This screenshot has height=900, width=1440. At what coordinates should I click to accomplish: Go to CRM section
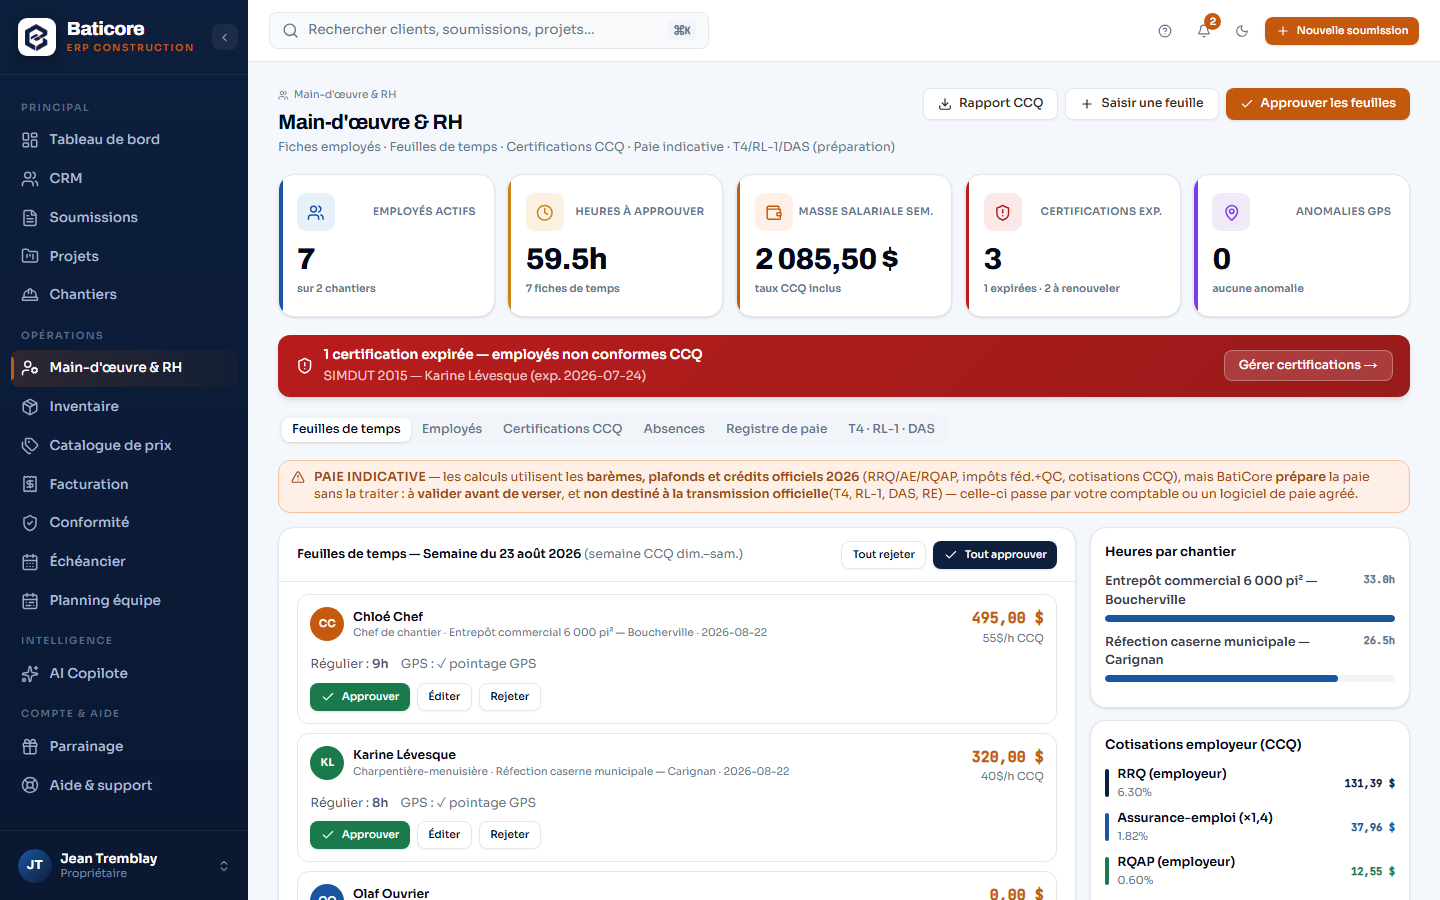[124, 178]
